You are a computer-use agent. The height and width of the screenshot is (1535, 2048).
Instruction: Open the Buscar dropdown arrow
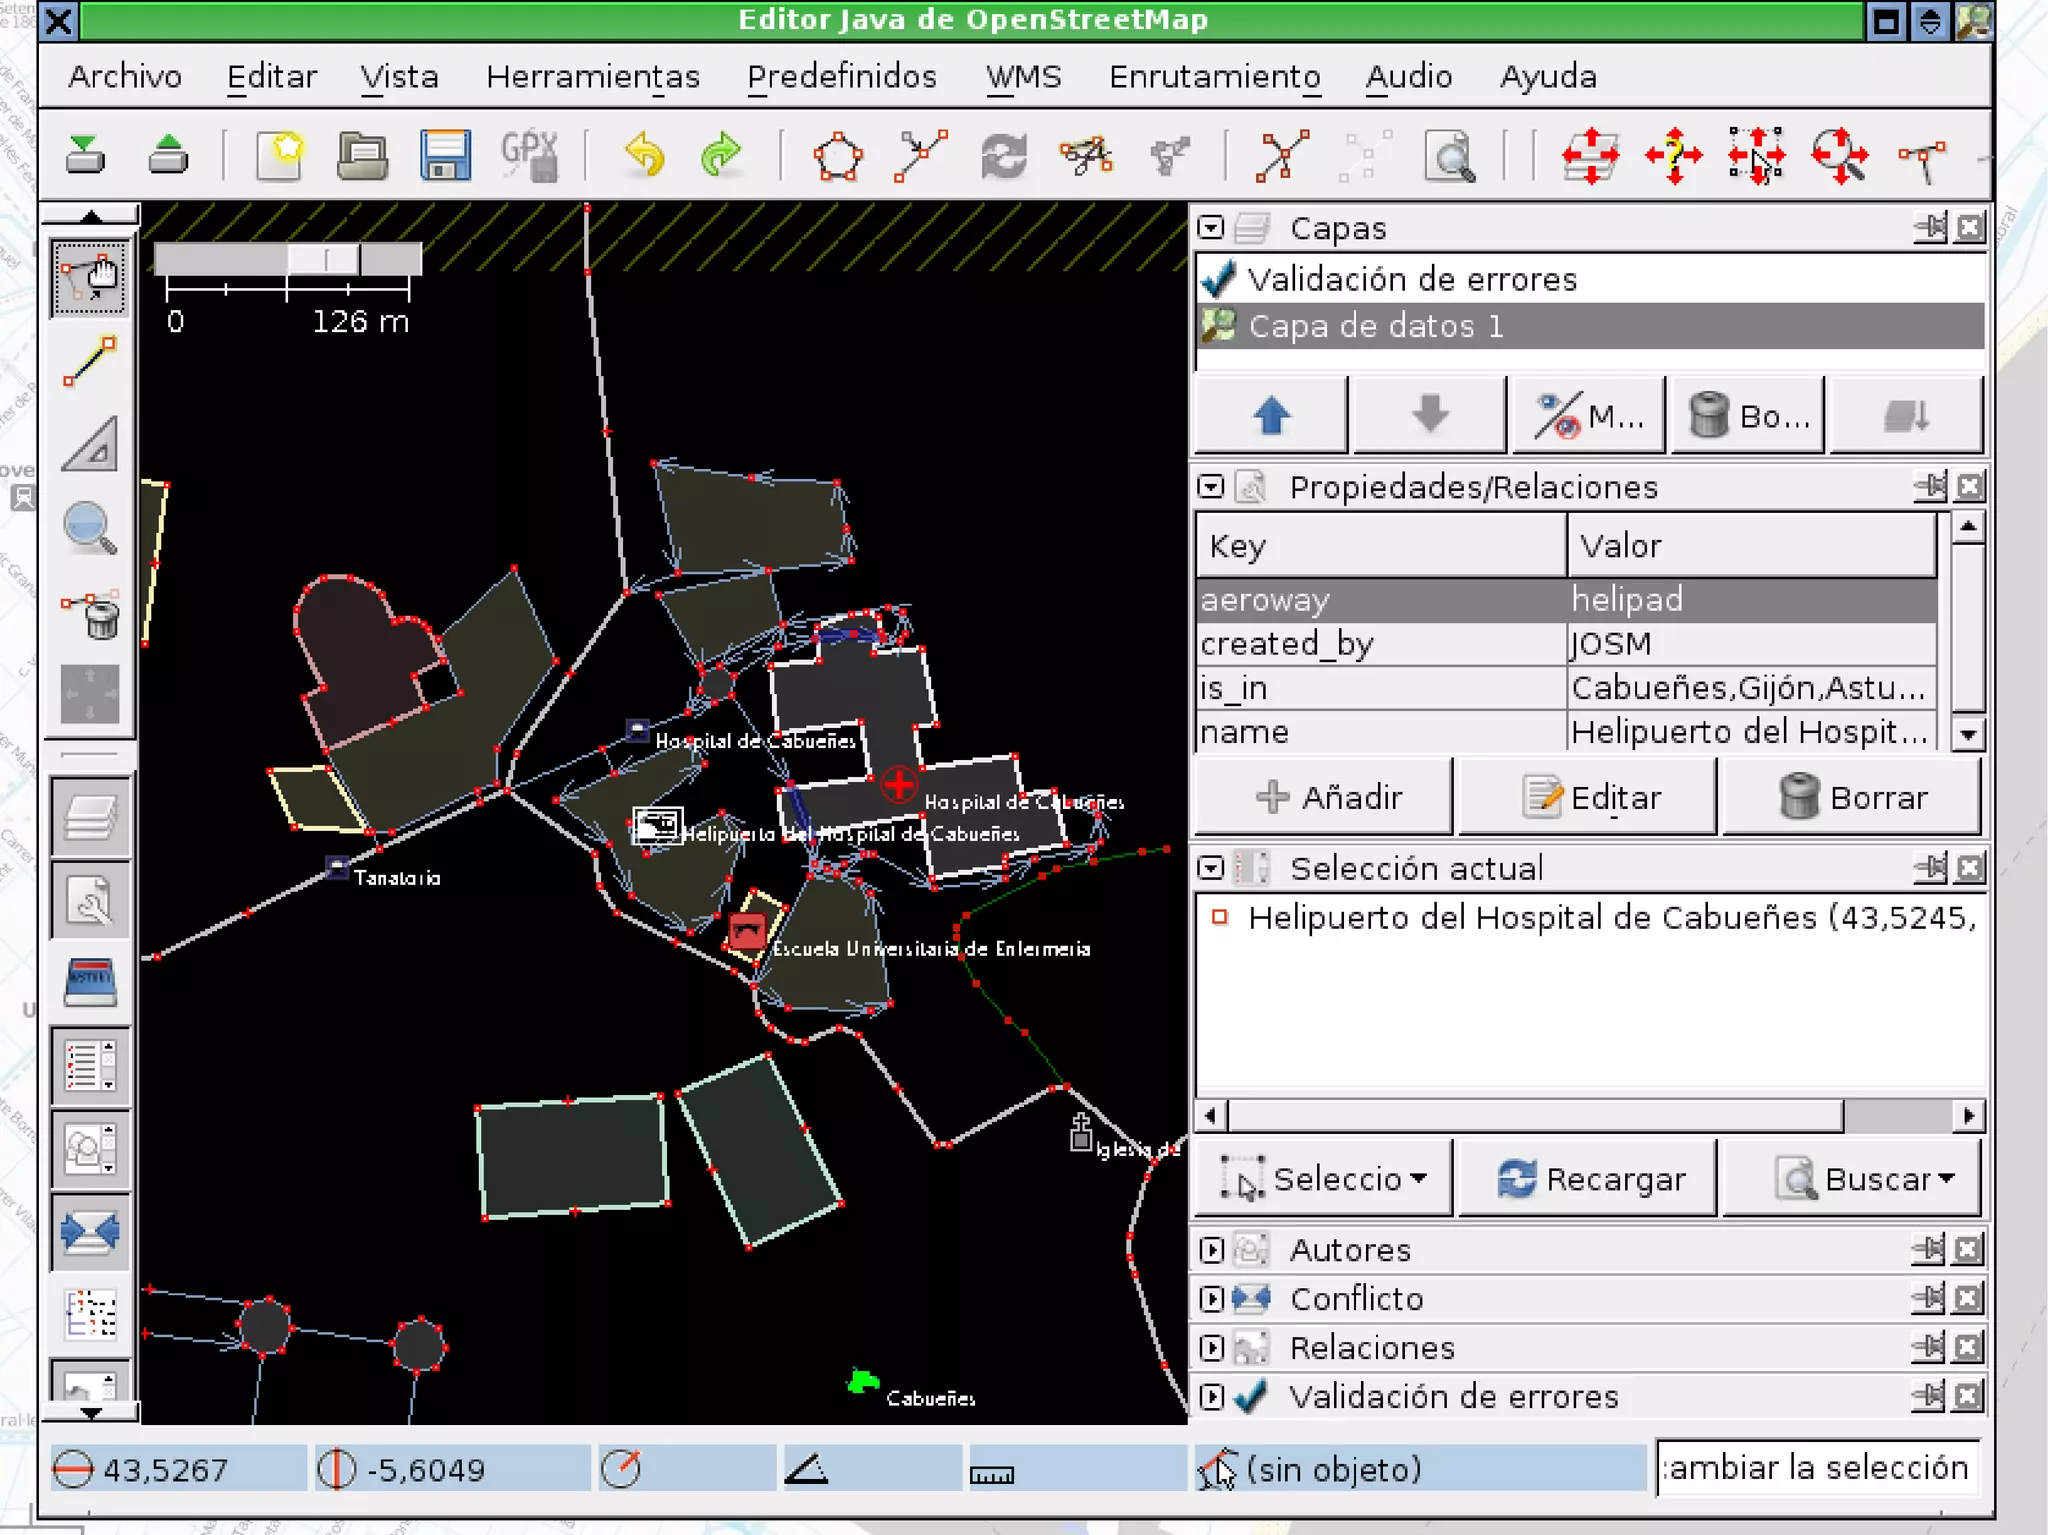pyautogui.click(x=1946, y=1179)
